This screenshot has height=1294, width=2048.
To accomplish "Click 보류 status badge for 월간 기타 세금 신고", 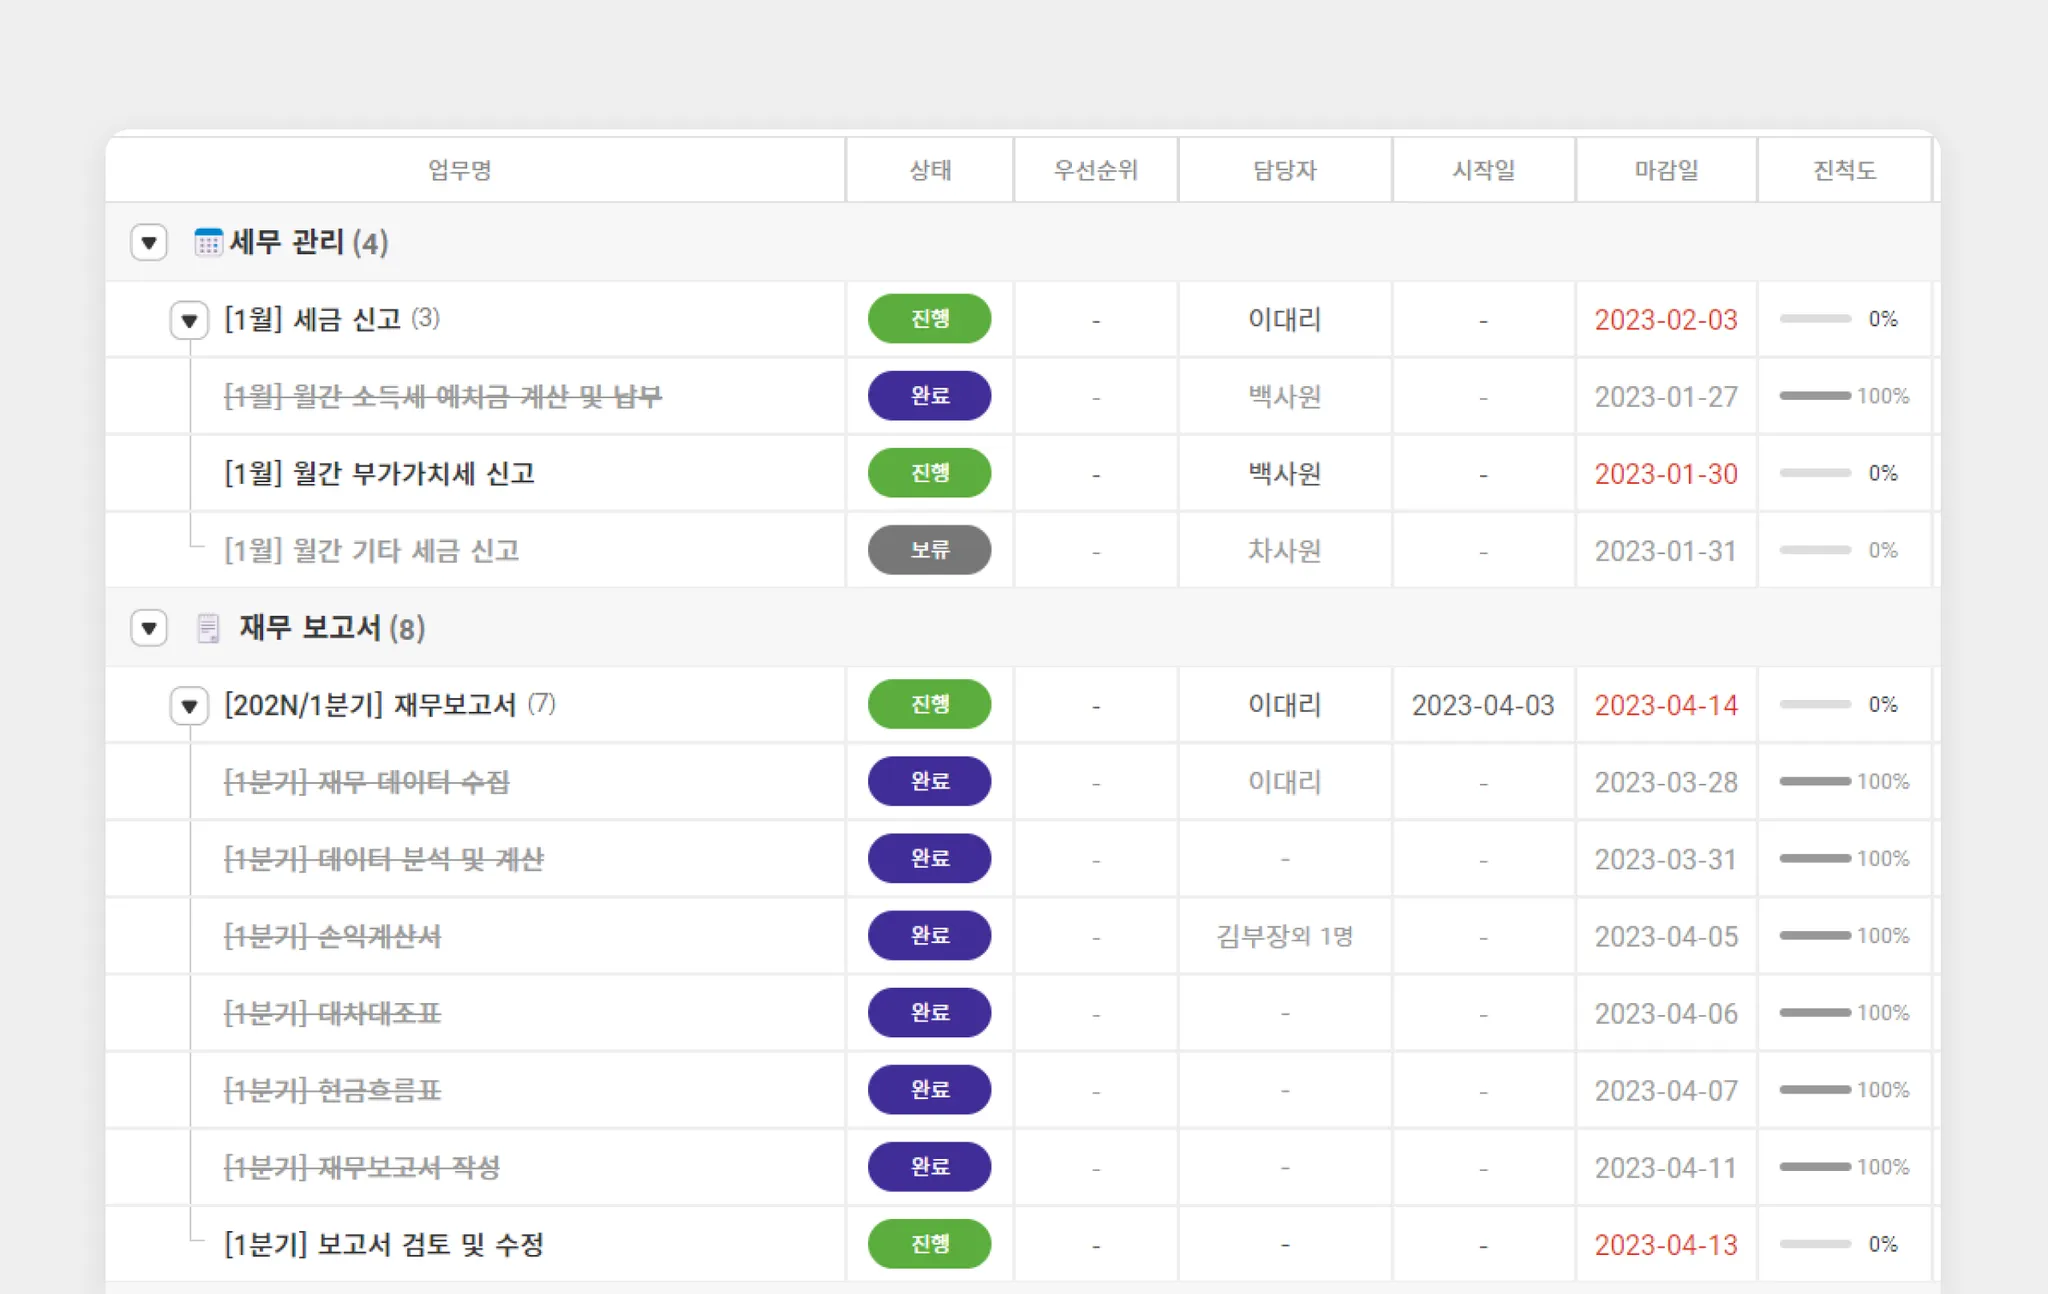I will 929,550.
